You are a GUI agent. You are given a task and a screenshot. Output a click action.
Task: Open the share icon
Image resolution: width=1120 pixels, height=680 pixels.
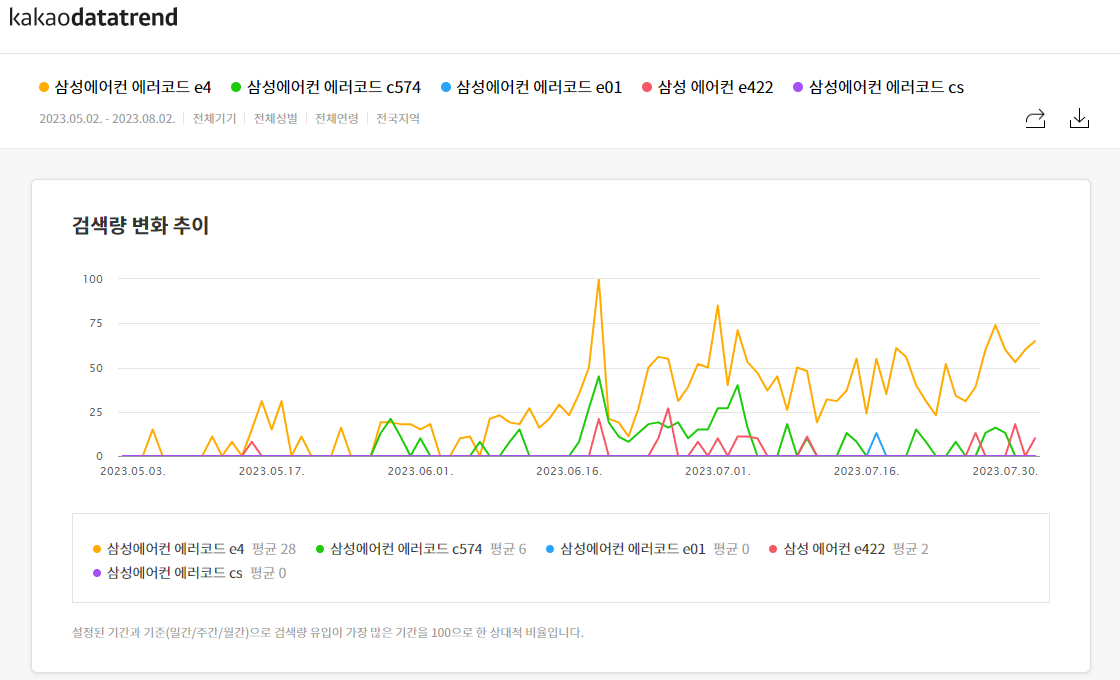tap(1035, 119)
